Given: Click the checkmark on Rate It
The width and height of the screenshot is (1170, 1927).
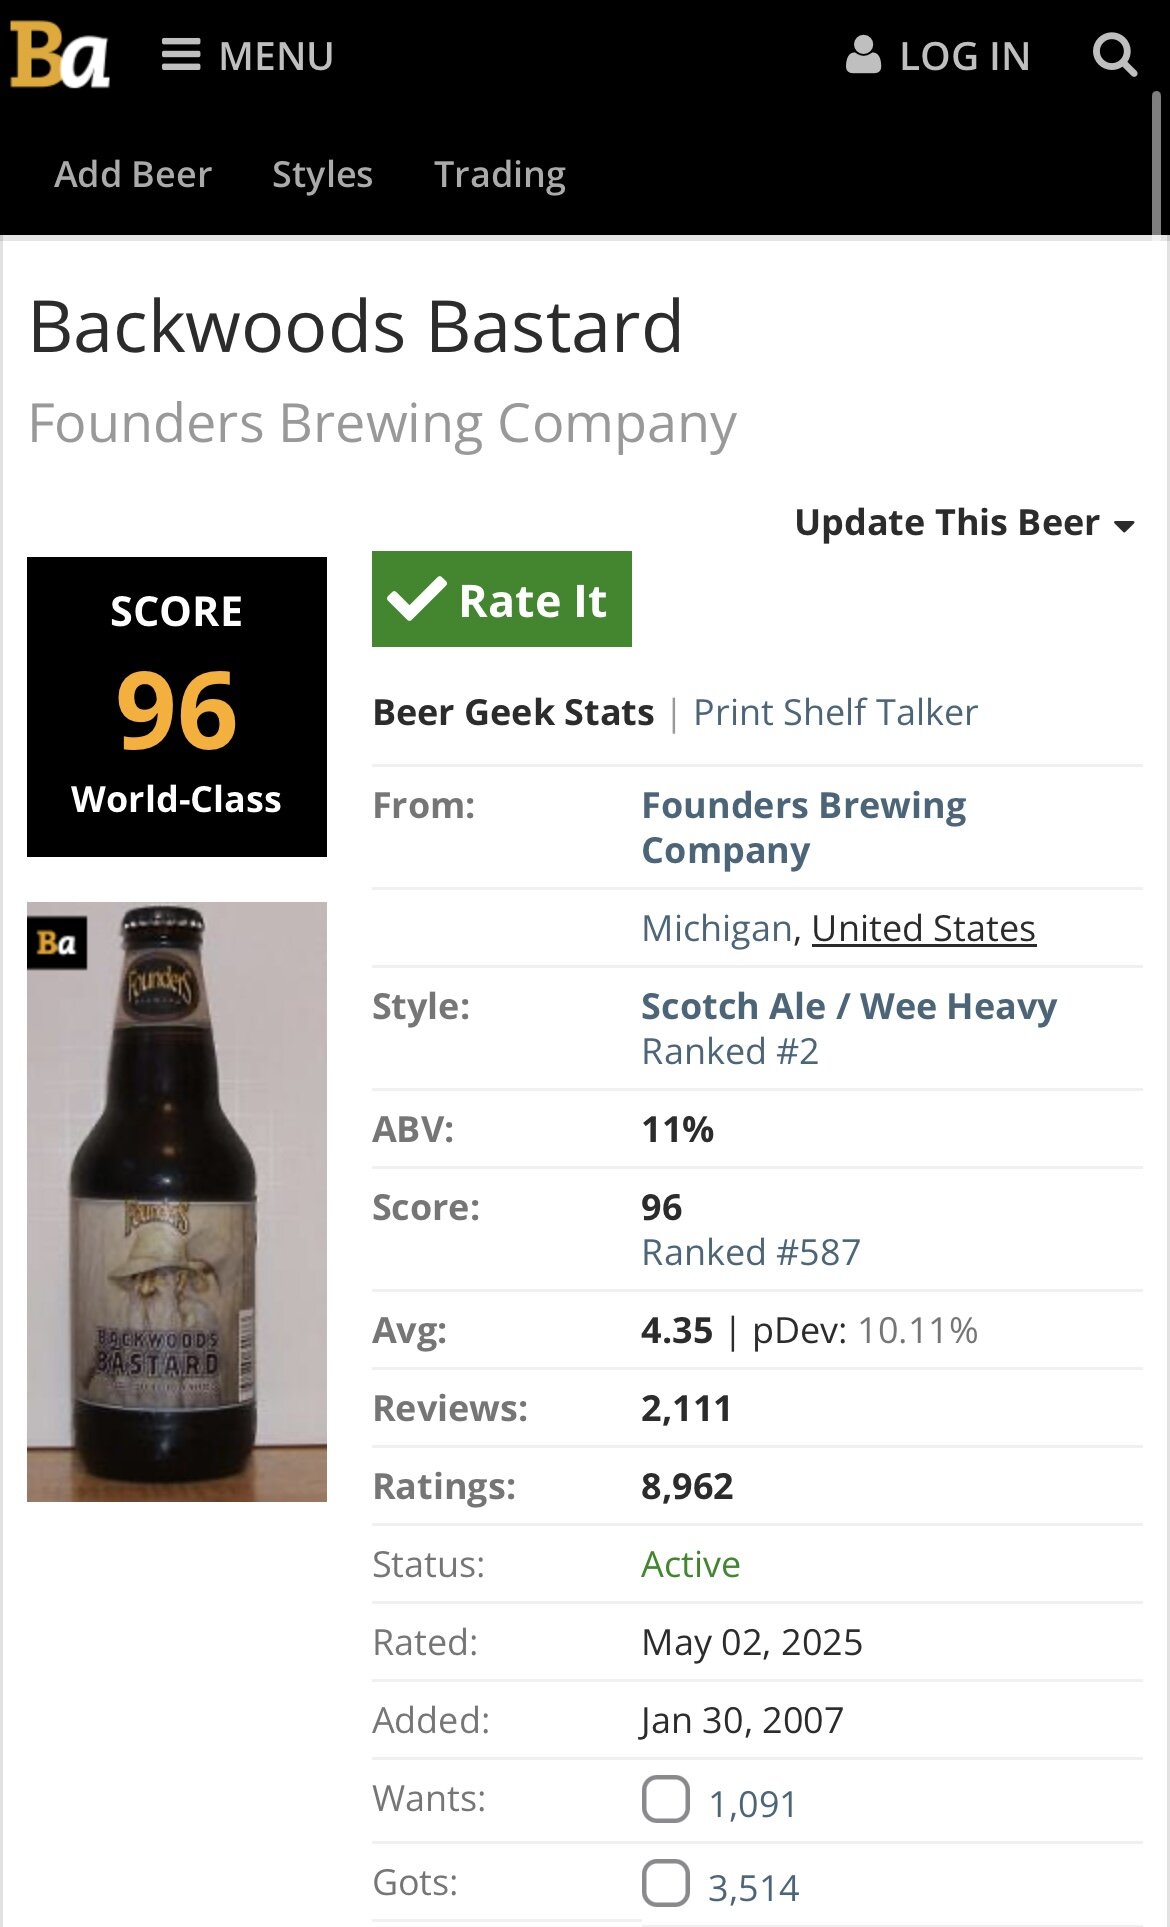Looking at the screenshot, I should [x=416, y=599].
